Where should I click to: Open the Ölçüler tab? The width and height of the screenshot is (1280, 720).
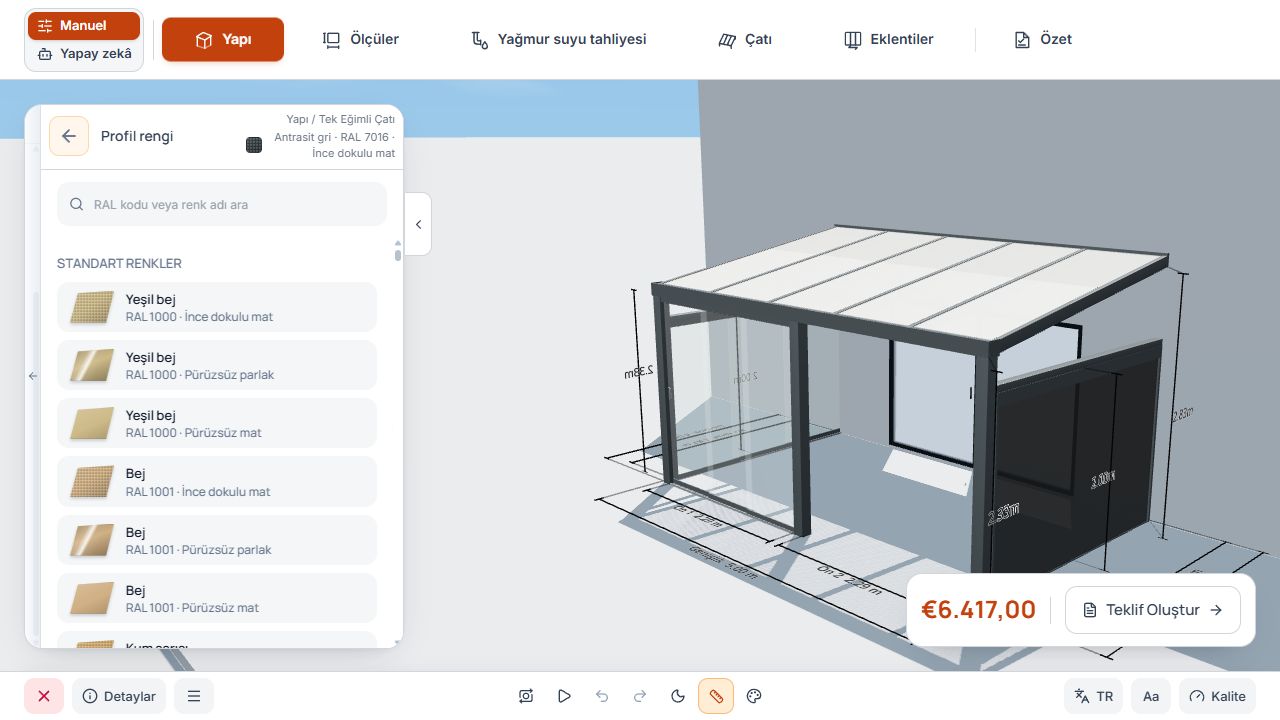point(360,40)
